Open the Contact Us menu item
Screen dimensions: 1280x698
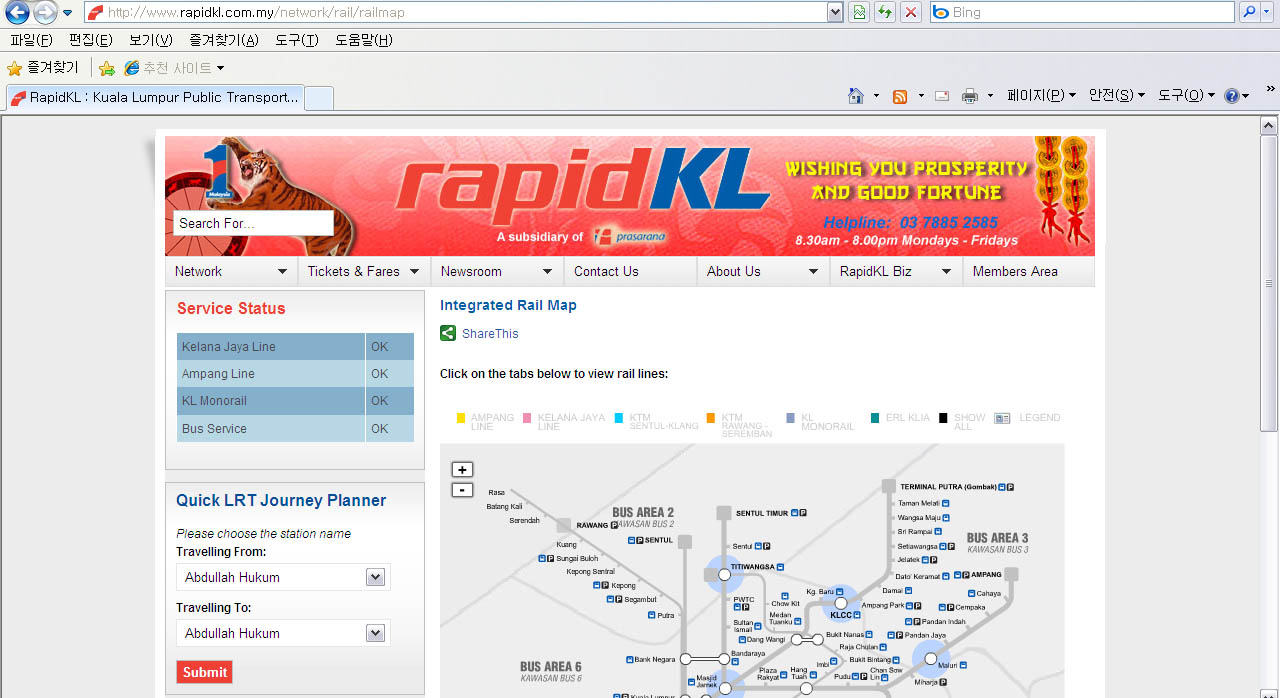point(606,271)
